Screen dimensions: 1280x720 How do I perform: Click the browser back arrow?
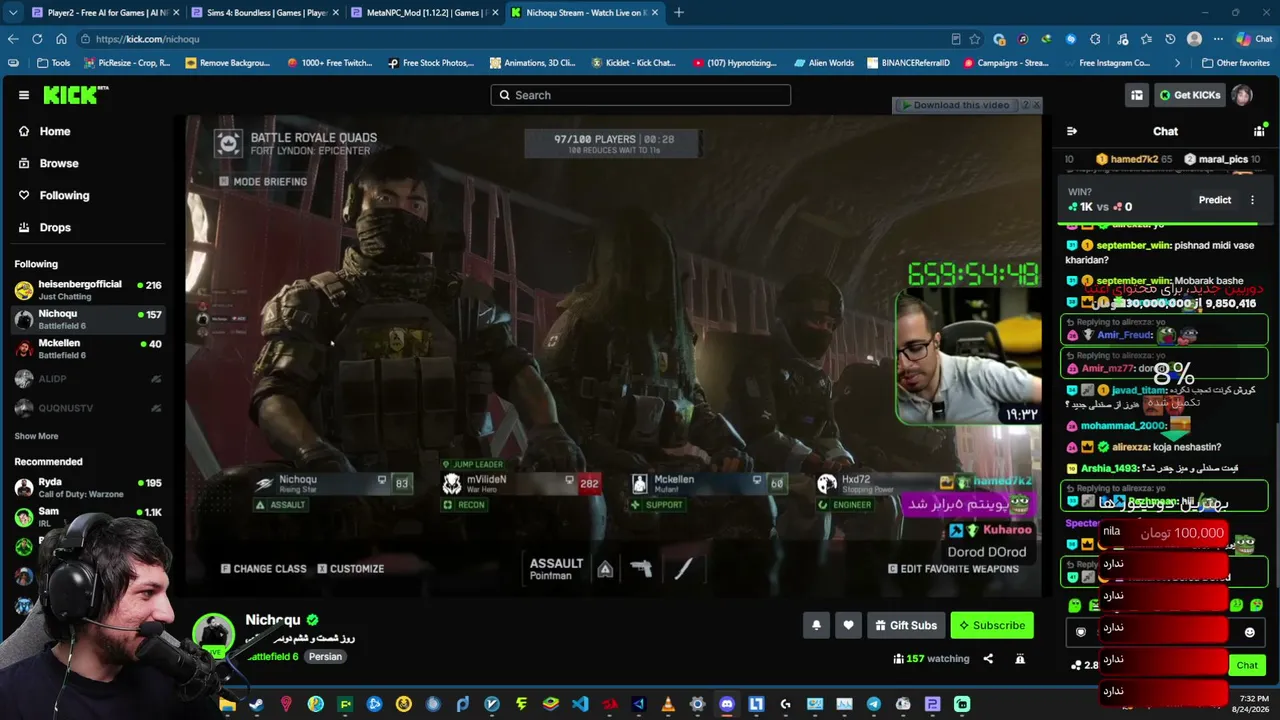[x=13, y=39]
